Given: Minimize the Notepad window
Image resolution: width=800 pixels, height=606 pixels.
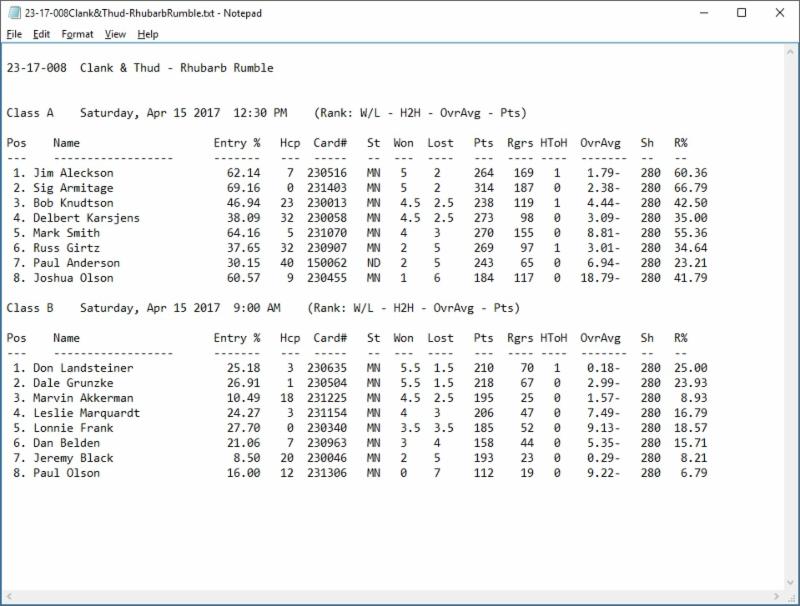Looking at the screenshot, I should [x=695, y=13].
